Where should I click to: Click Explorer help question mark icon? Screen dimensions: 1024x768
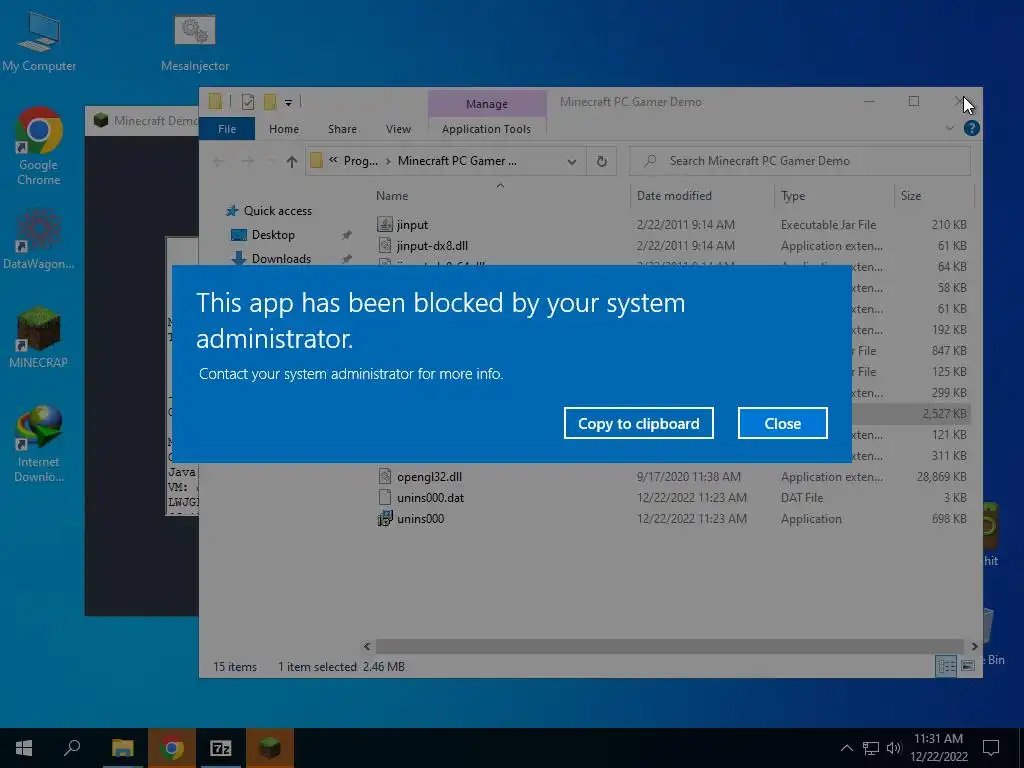click(x=971, y=128)
